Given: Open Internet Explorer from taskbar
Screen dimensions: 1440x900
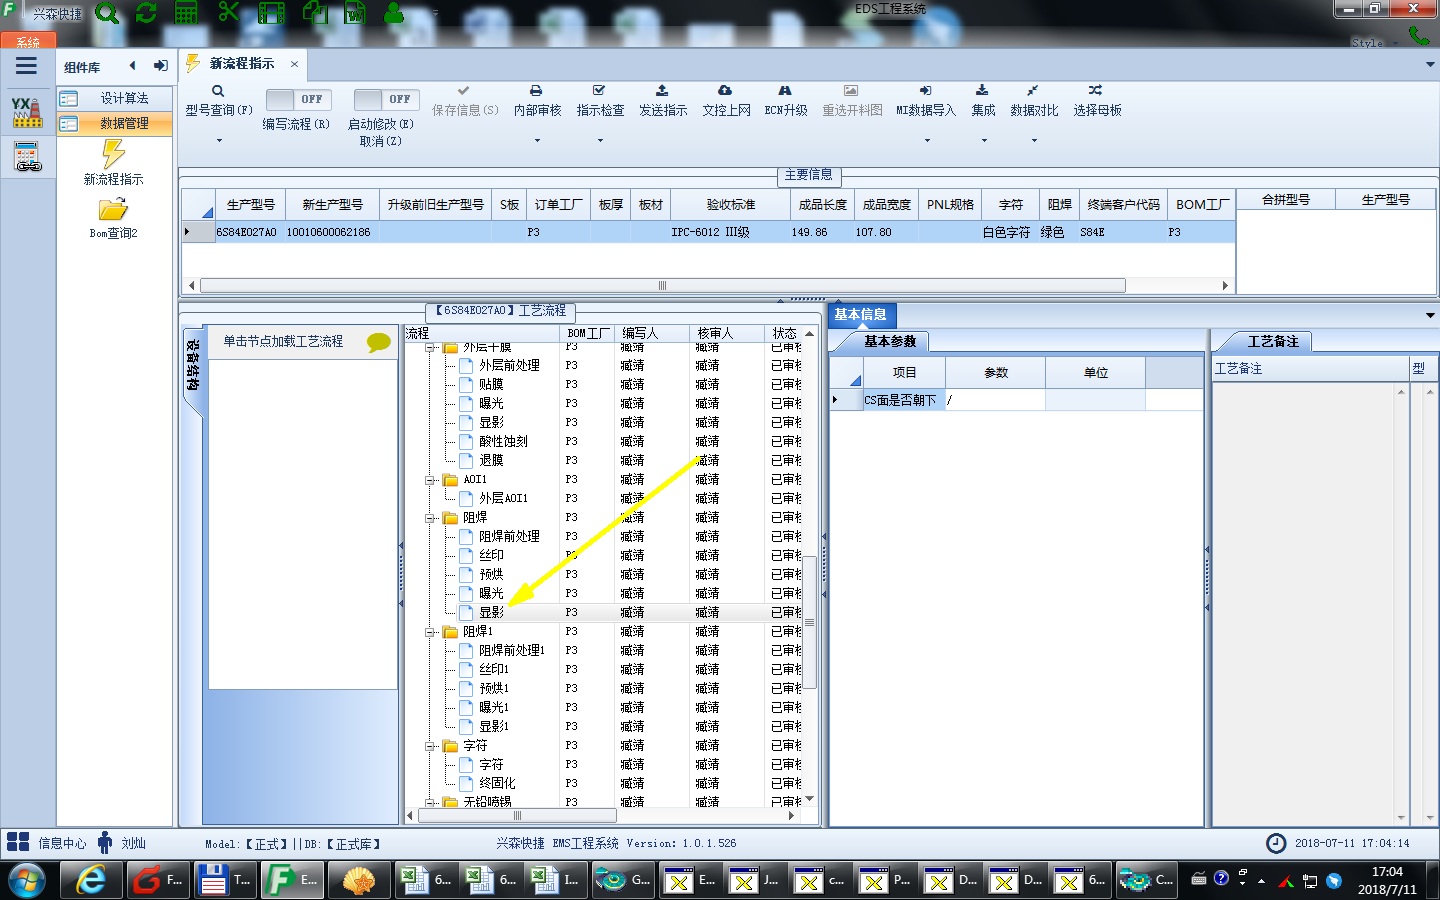Looking at the screenshot, I should click(x=91, y=880).
